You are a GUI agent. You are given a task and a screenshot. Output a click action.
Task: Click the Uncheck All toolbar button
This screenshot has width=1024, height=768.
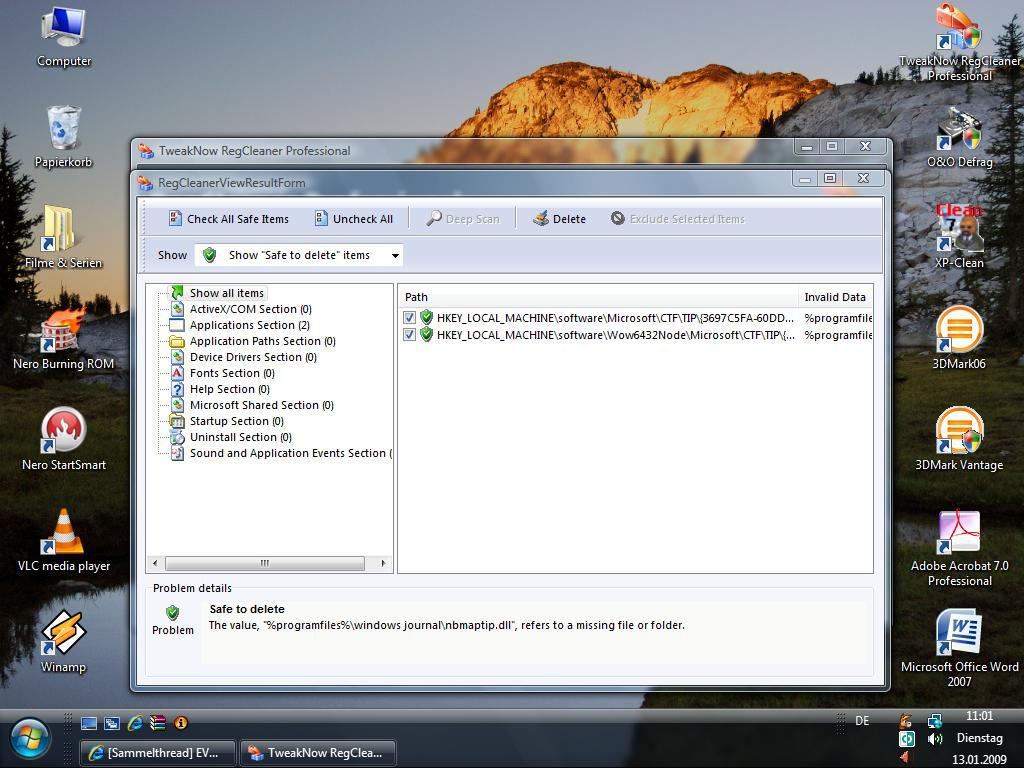[353, 219]
